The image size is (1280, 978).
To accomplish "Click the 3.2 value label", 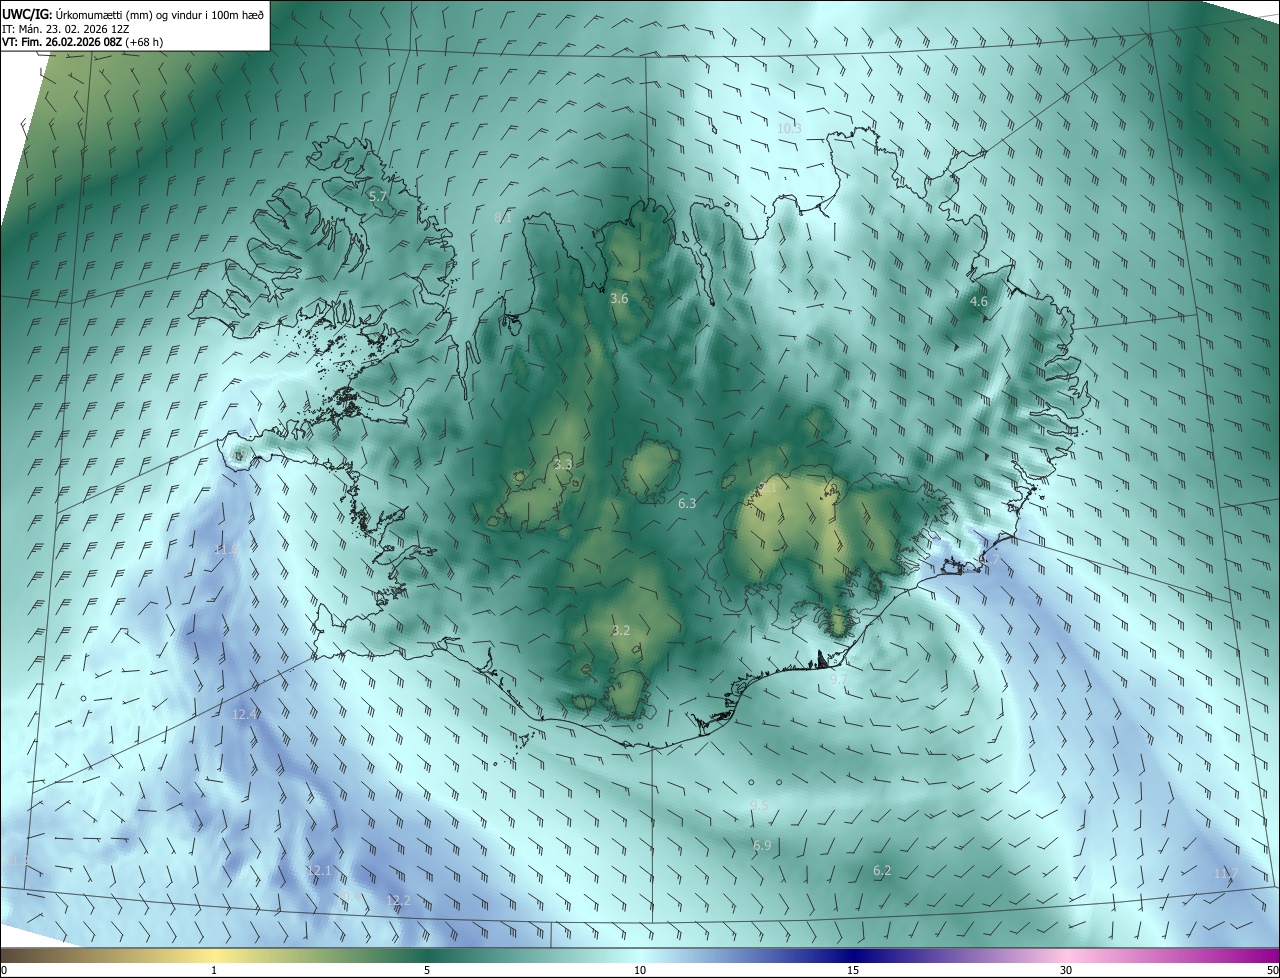I will pyautogui.click(x=621, y=630).
